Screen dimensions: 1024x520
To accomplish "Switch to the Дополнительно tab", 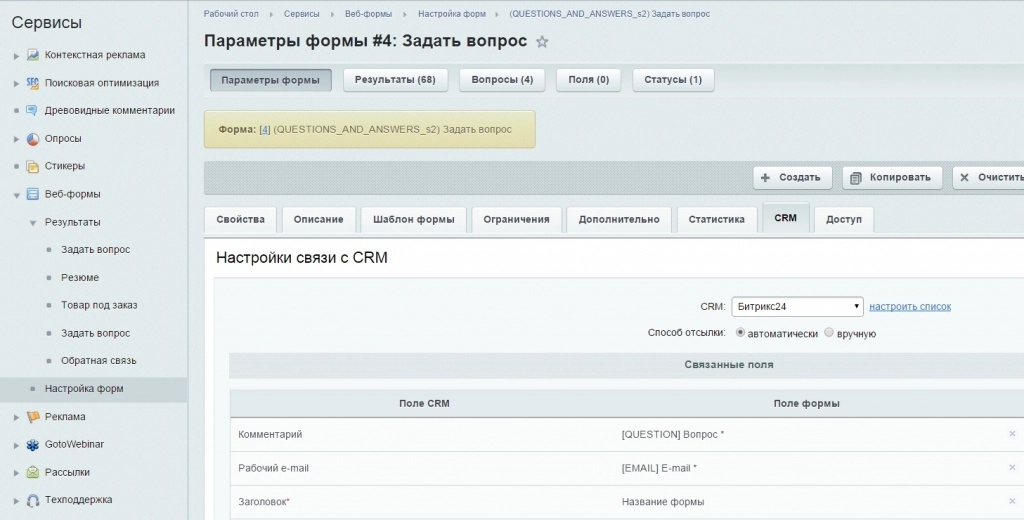I will [x=618, y=219].
